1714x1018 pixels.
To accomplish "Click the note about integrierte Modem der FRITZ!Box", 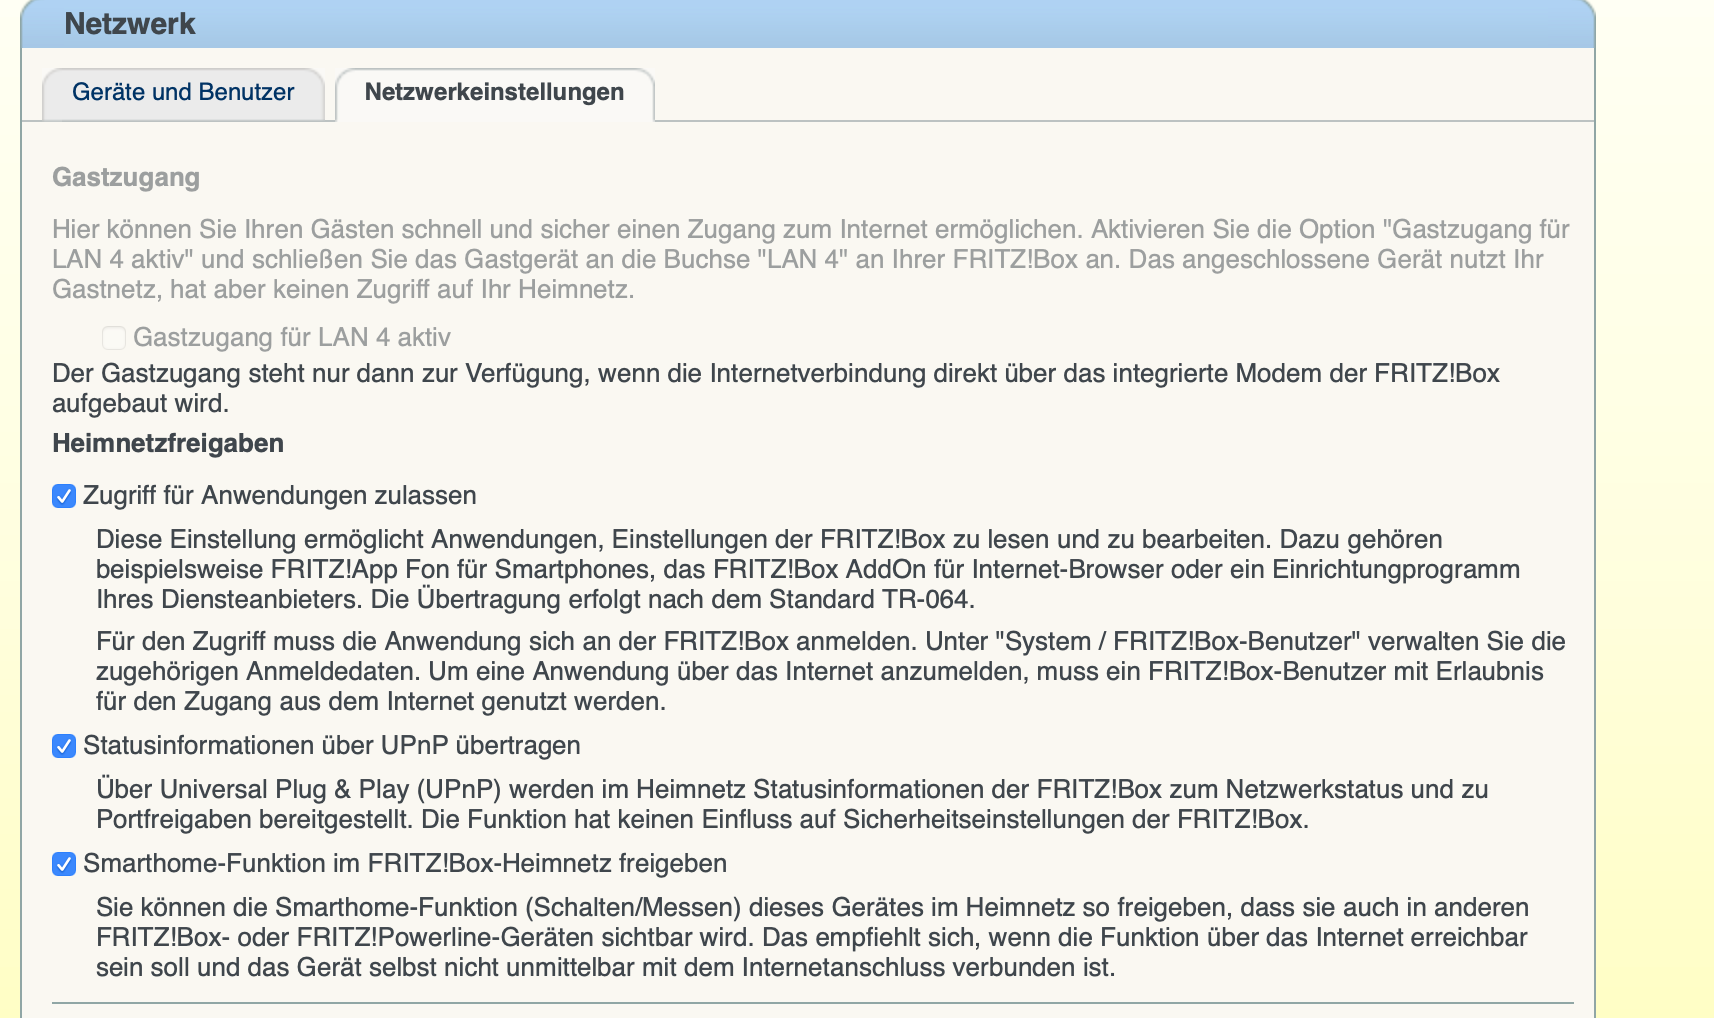I will point(776,389).
